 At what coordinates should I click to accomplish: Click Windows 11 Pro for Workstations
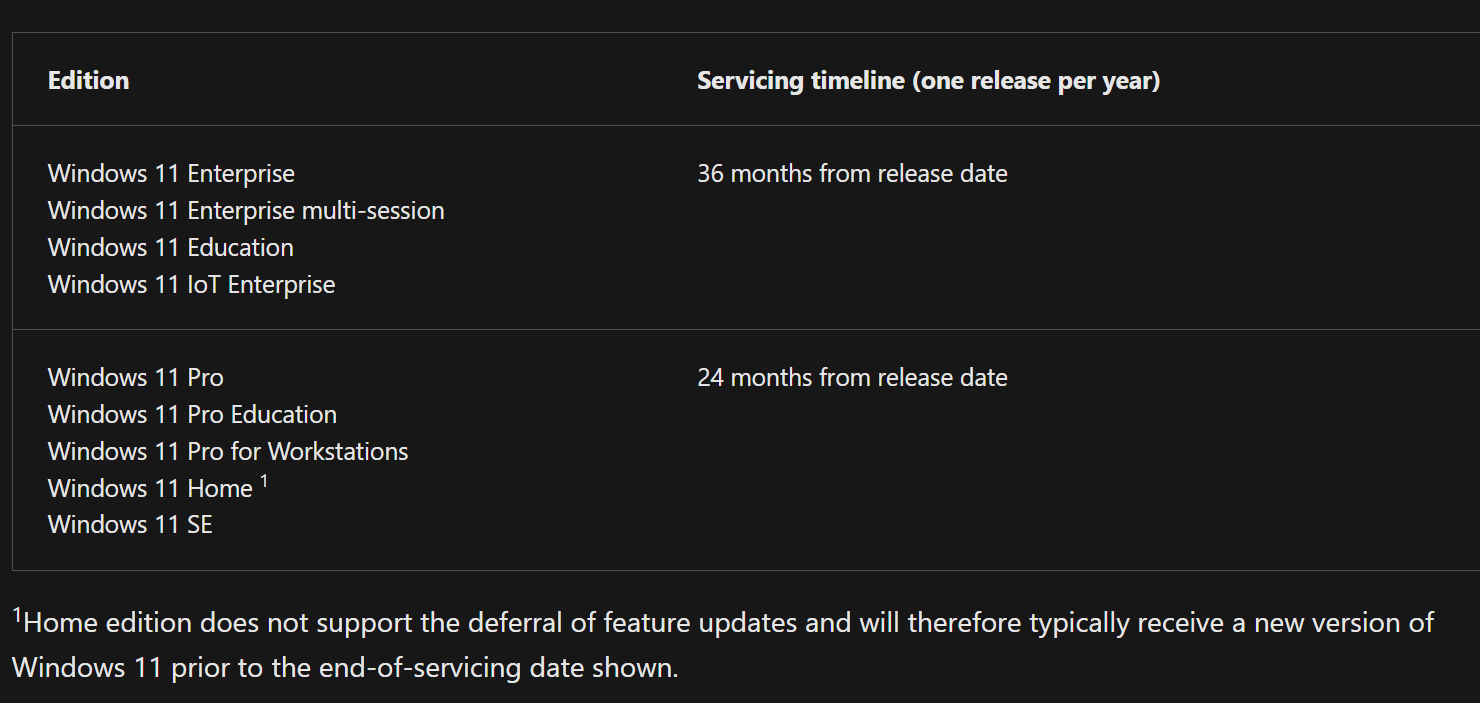228,452
